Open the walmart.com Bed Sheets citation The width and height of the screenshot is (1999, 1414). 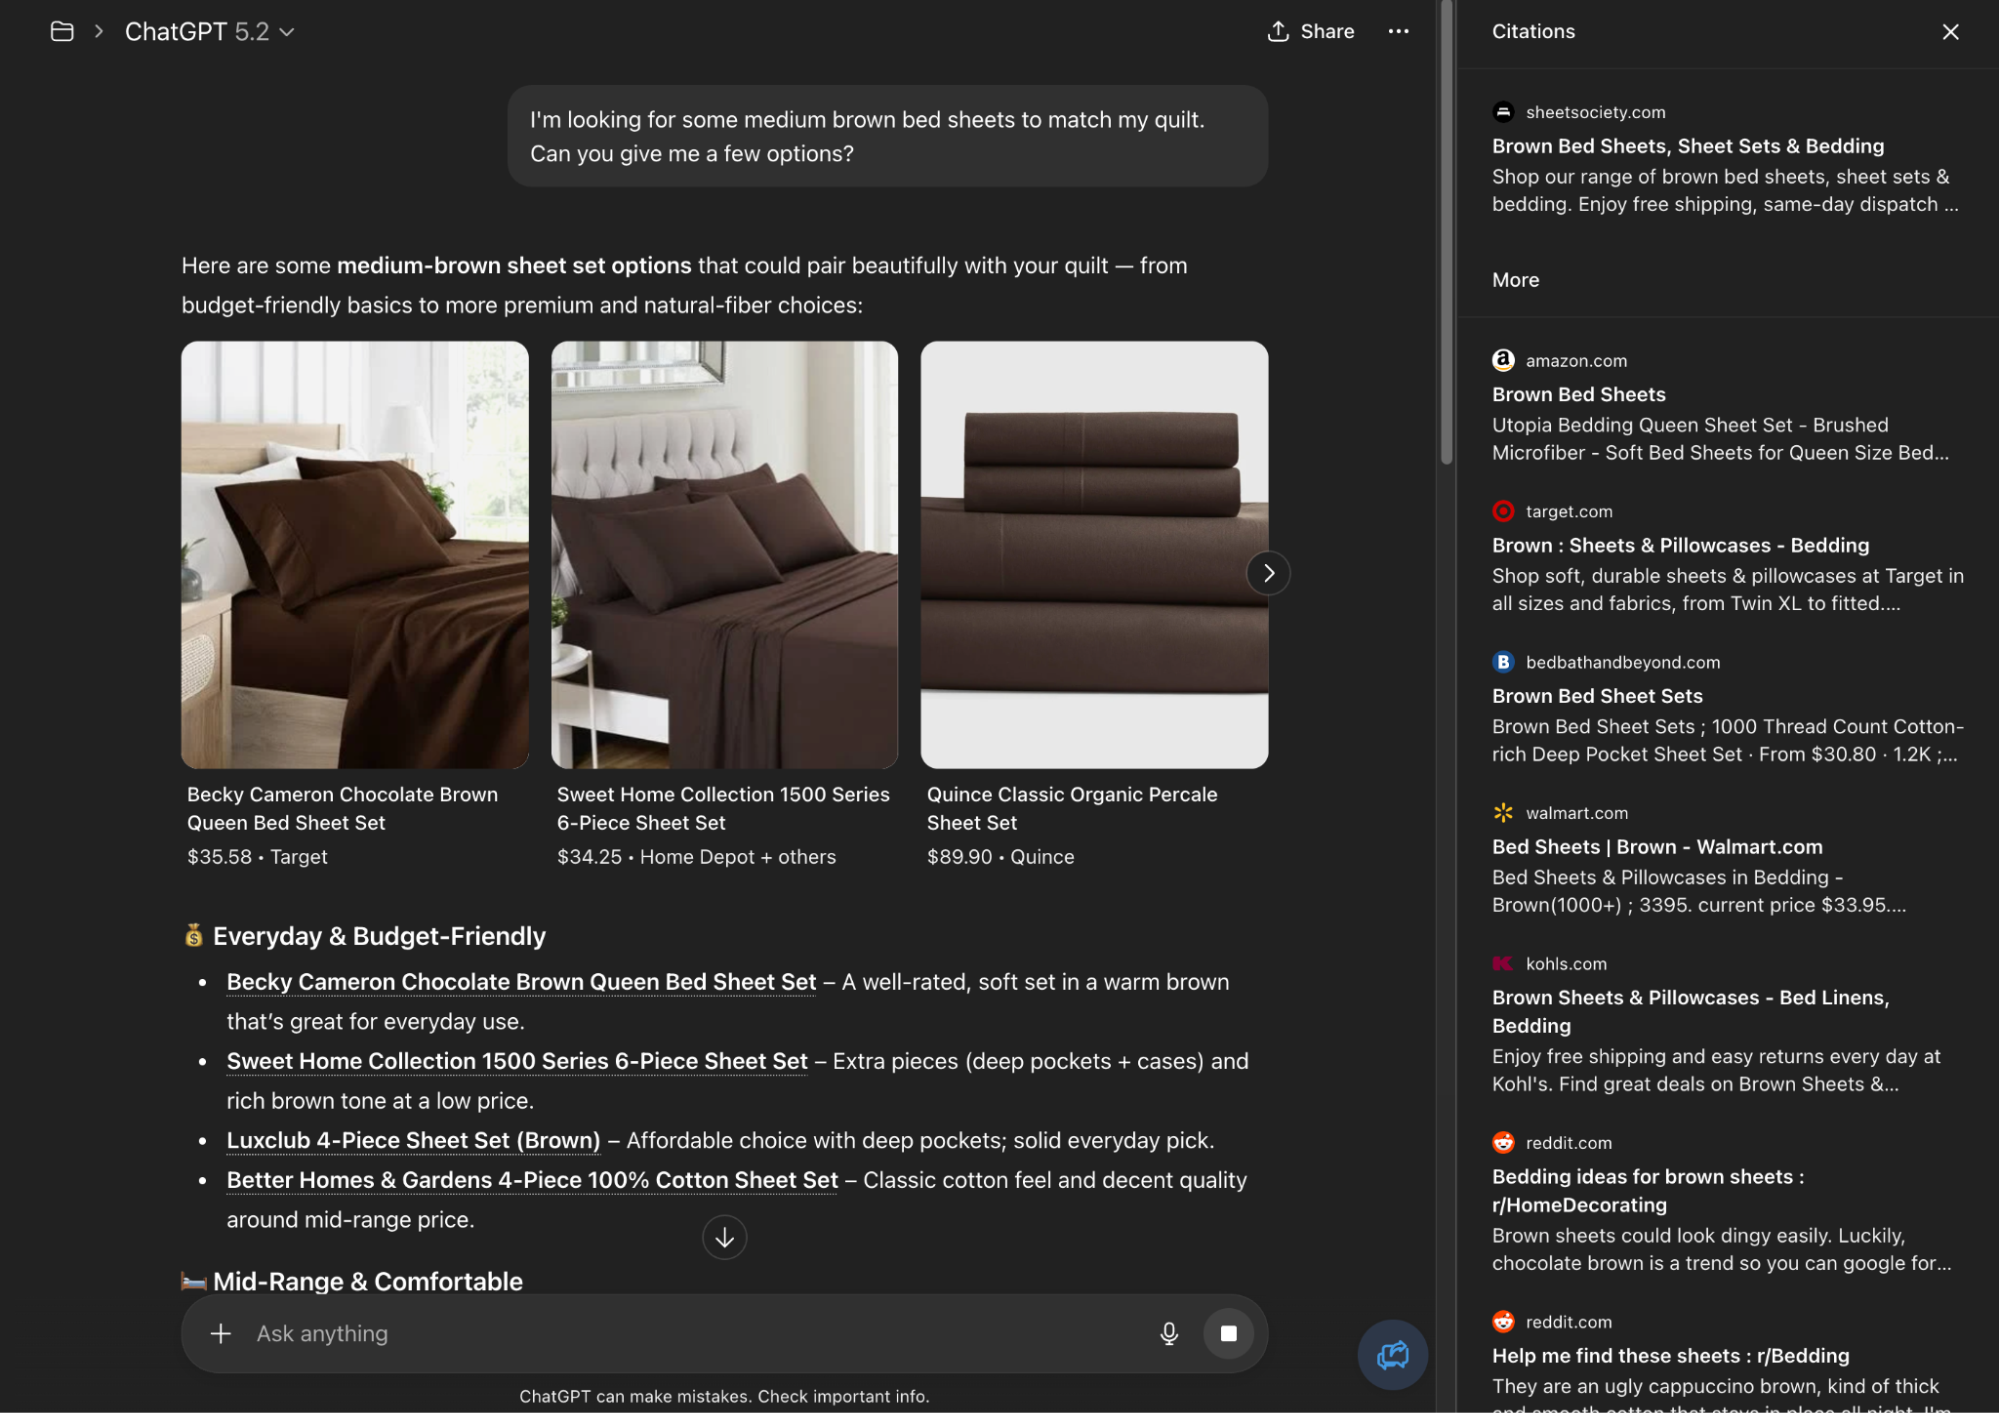click(x=1656, y=846)
